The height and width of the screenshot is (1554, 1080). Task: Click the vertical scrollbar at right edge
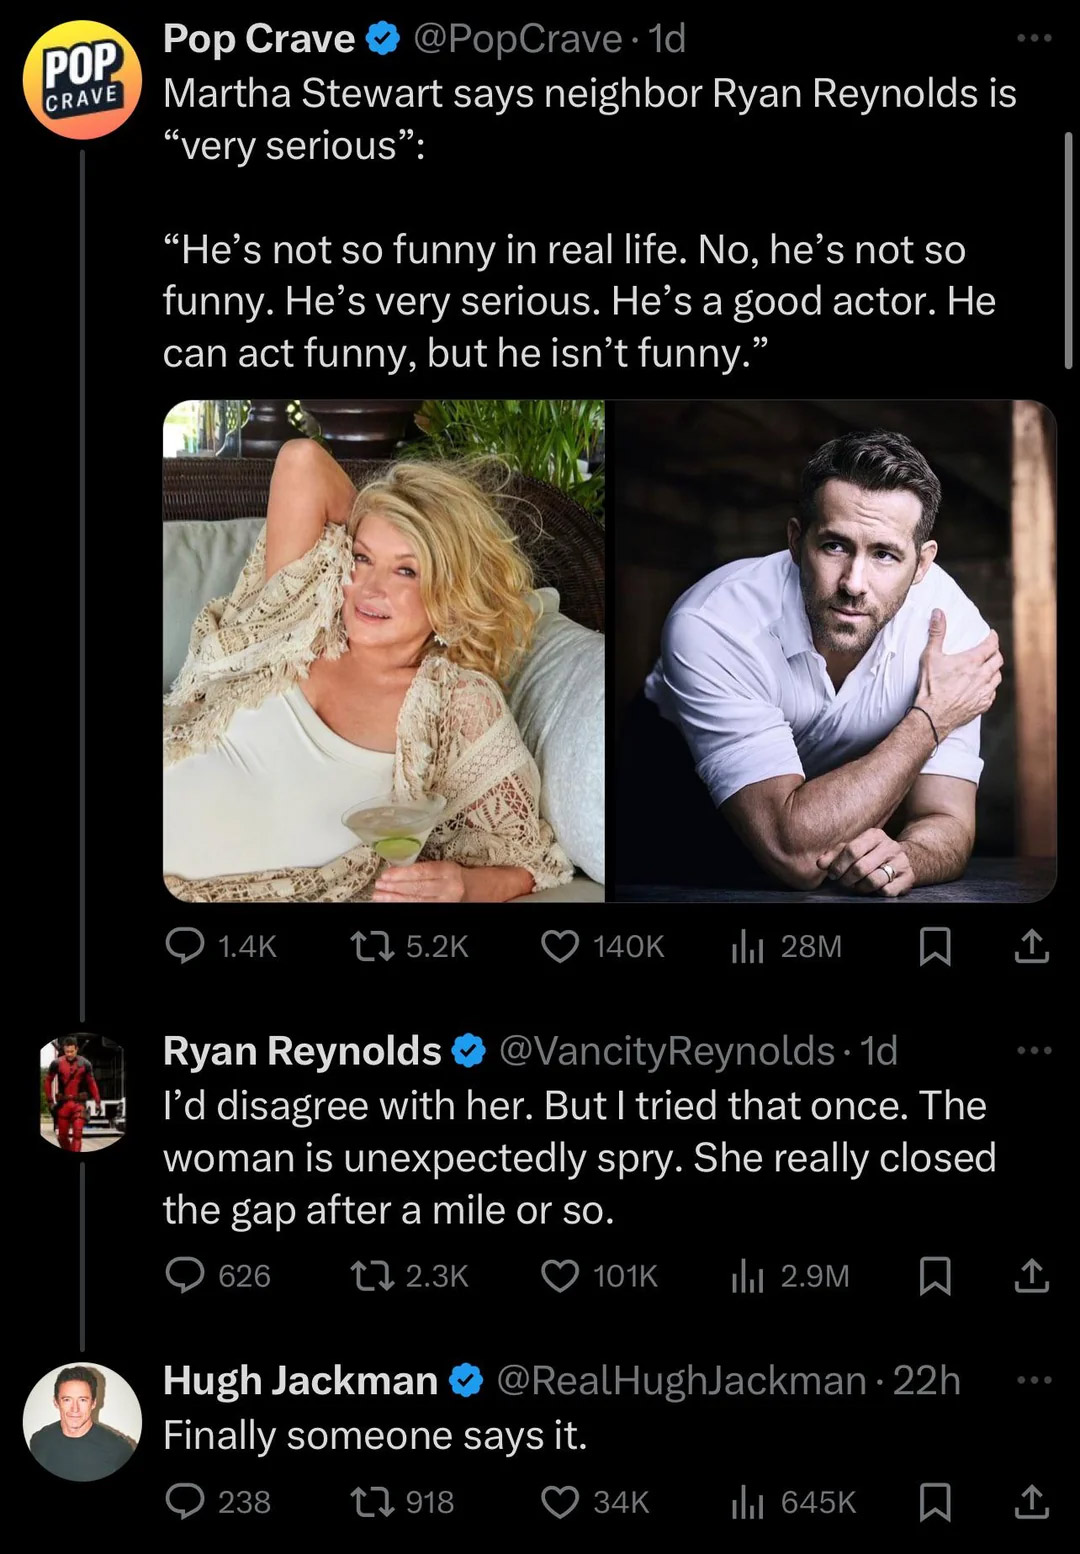1068,250
